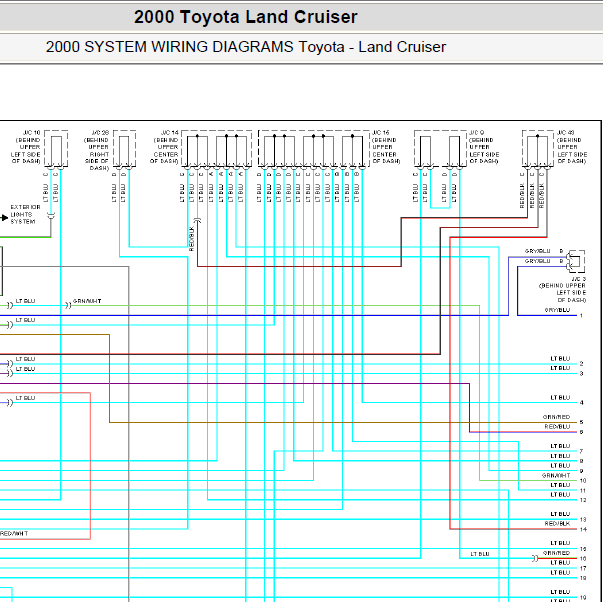Click the LT BLU label at terminal 4
Screen dimensions: 603x602
click(560, 398)
